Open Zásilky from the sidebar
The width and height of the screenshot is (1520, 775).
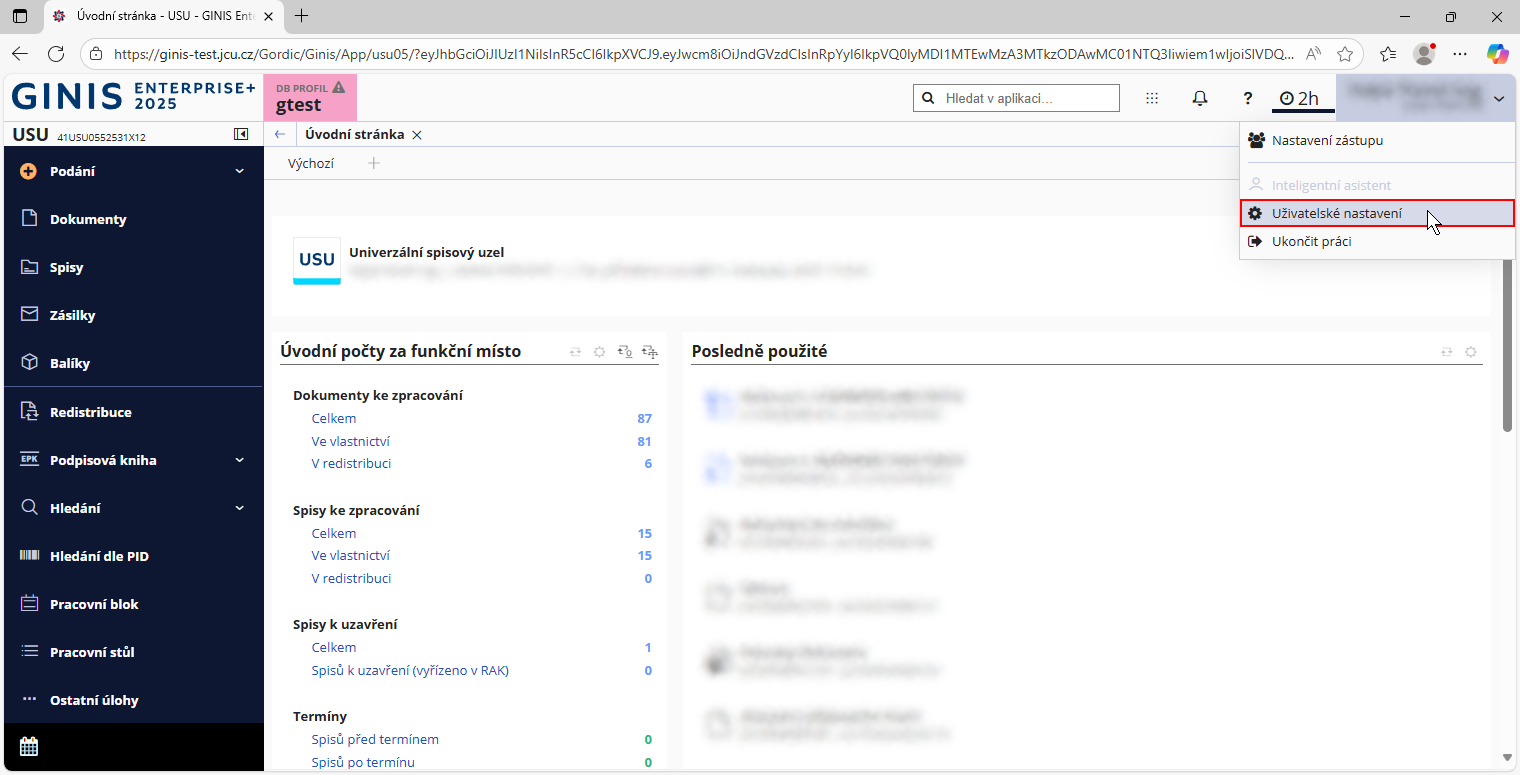pyautogui.click(x=72, y=315)
